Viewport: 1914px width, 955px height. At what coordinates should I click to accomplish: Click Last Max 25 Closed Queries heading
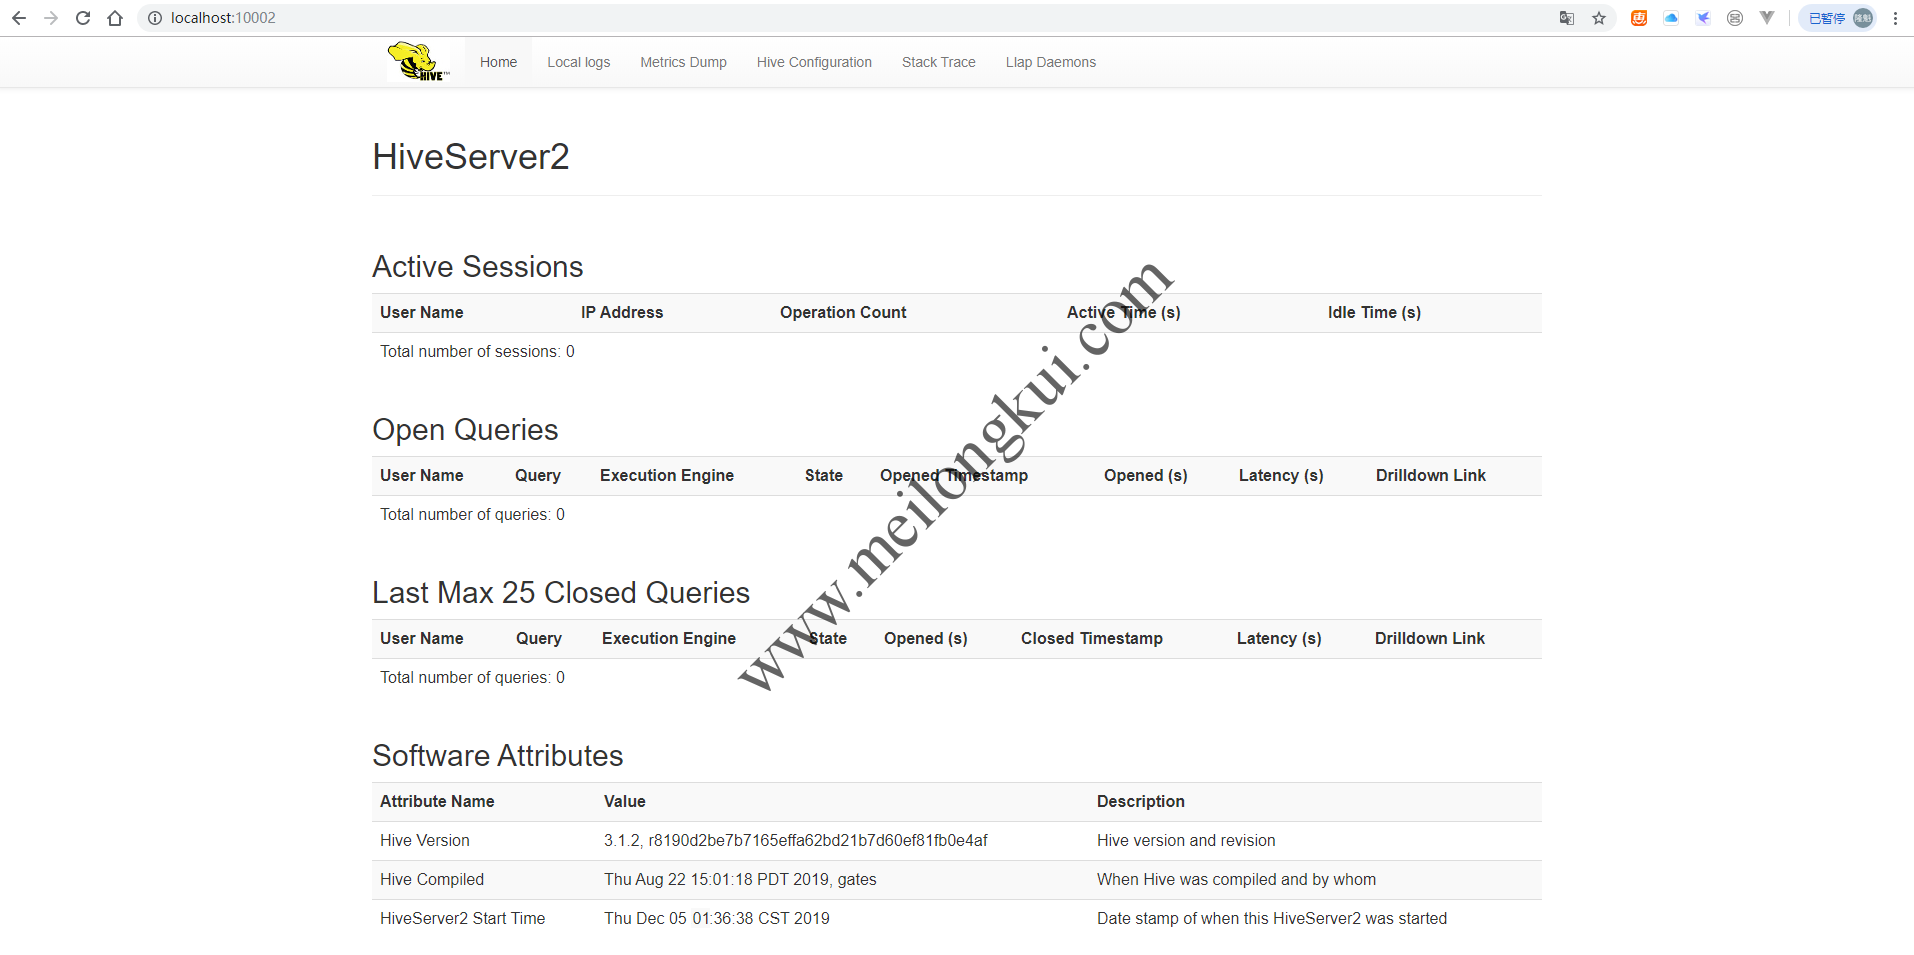click(x=561, y=593)
